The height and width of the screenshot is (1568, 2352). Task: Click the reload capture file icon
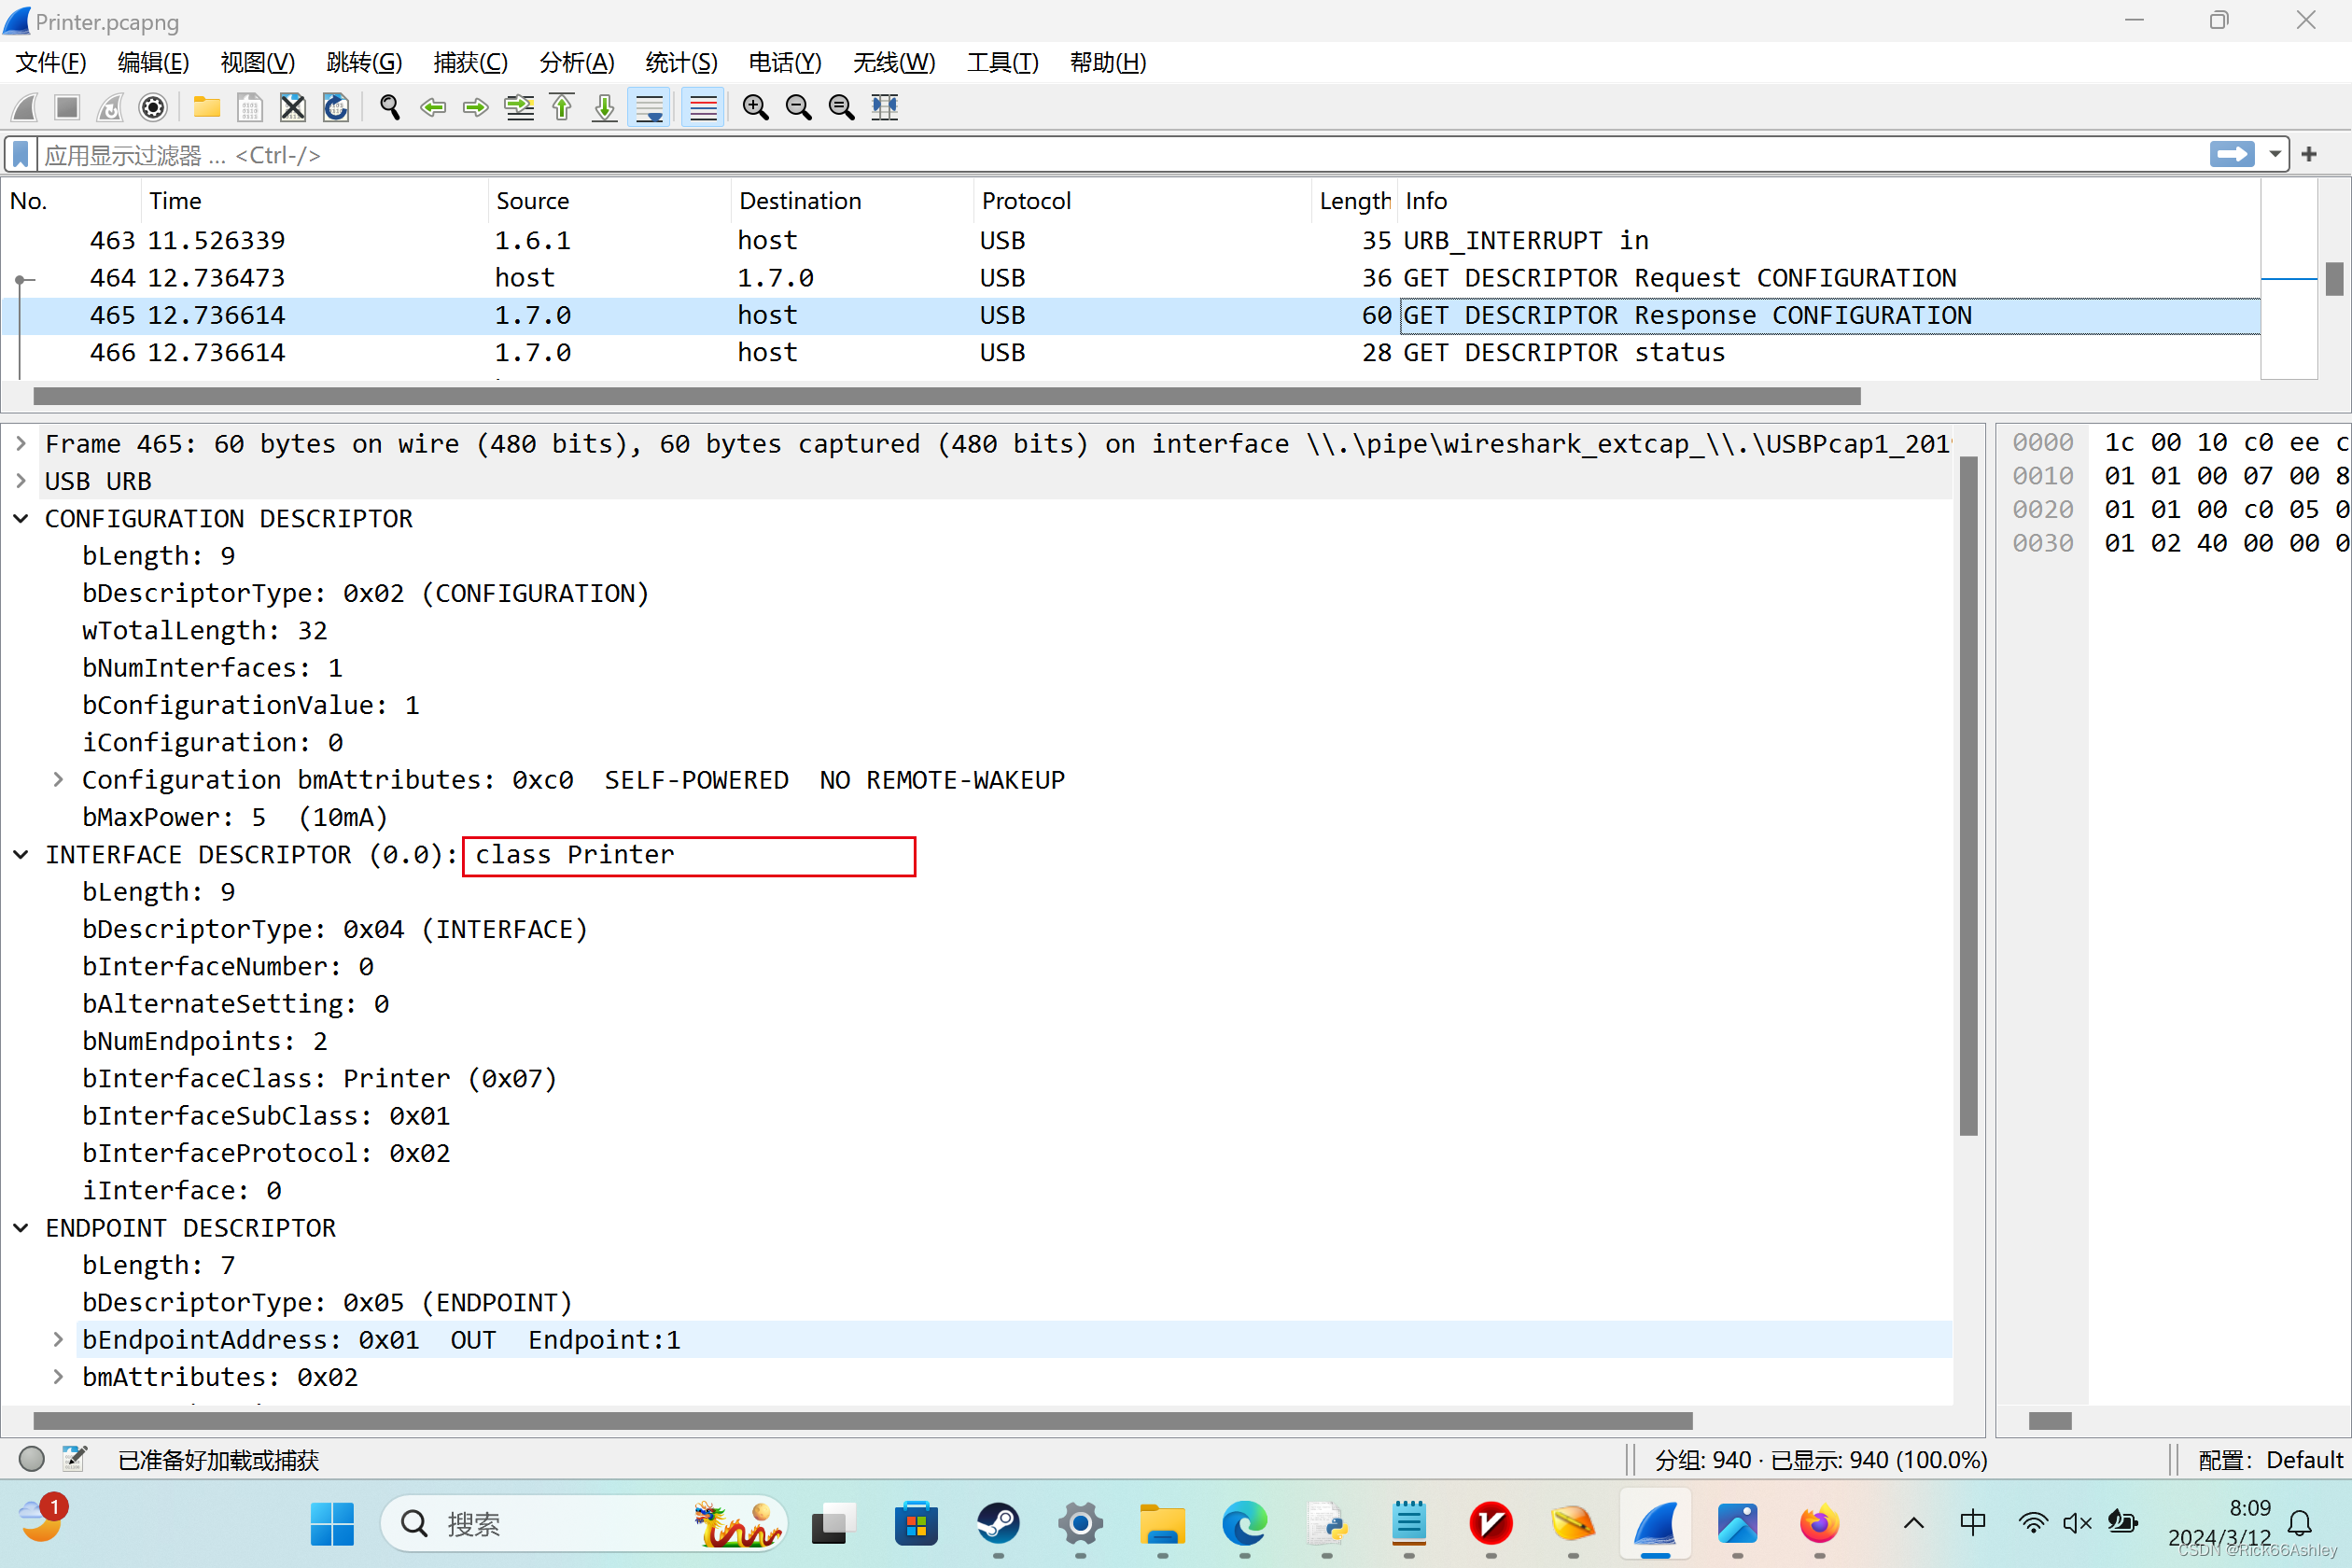click(335, 107)
